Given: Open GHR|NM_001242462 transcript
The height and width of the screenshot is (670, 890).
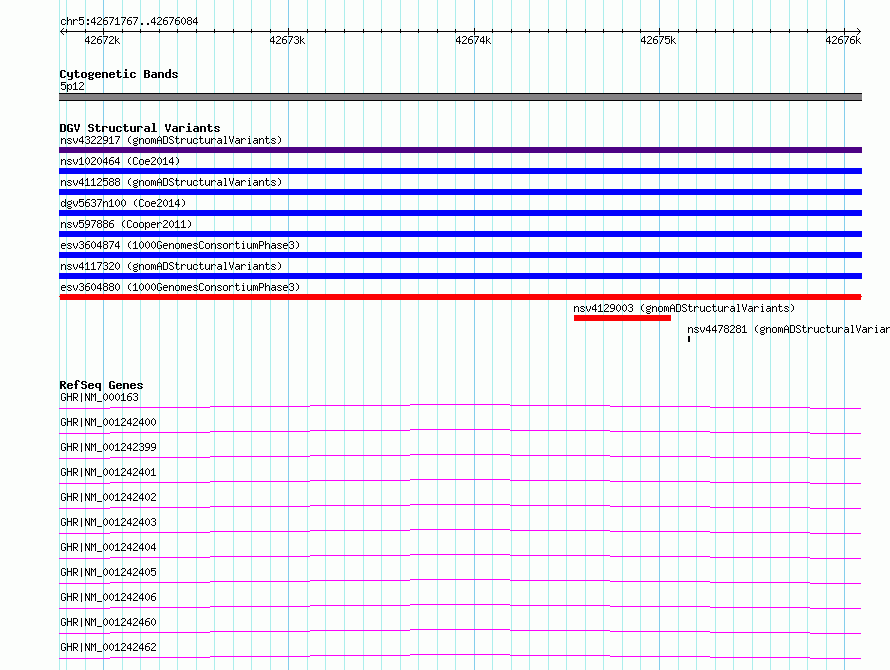Looking at the screenshot, I should click(x=108, y=647).
